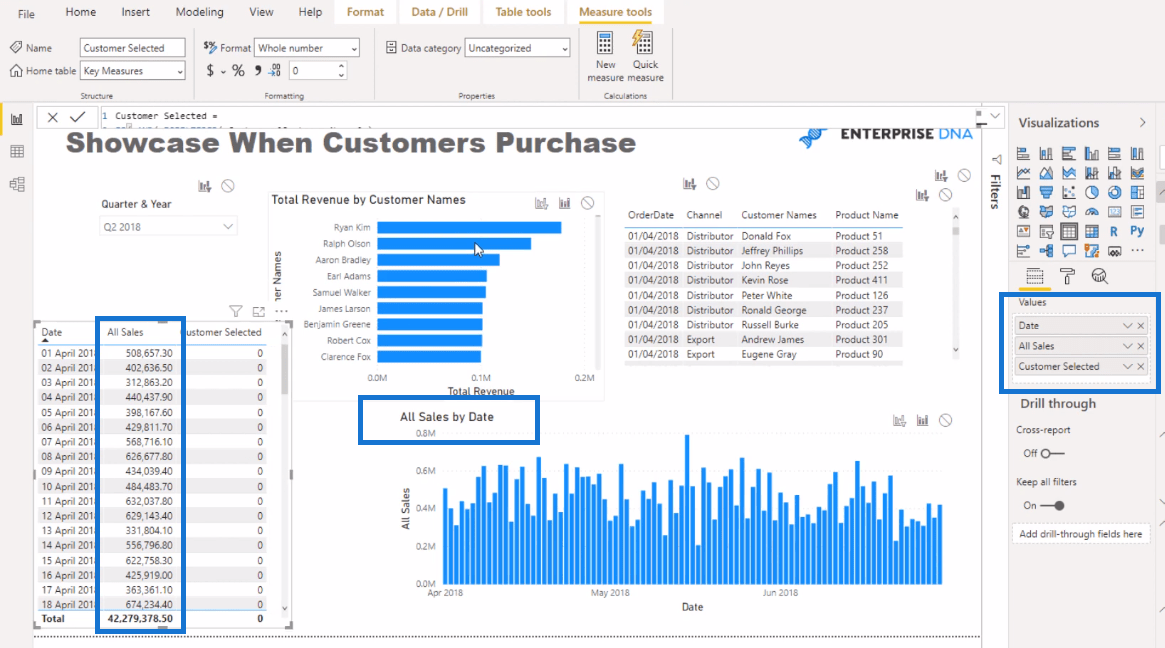This screenshot has height=648, width=1165.
Task: Remove the Date field from Values
Action: pyautogui.click(x=1140, y=325)
